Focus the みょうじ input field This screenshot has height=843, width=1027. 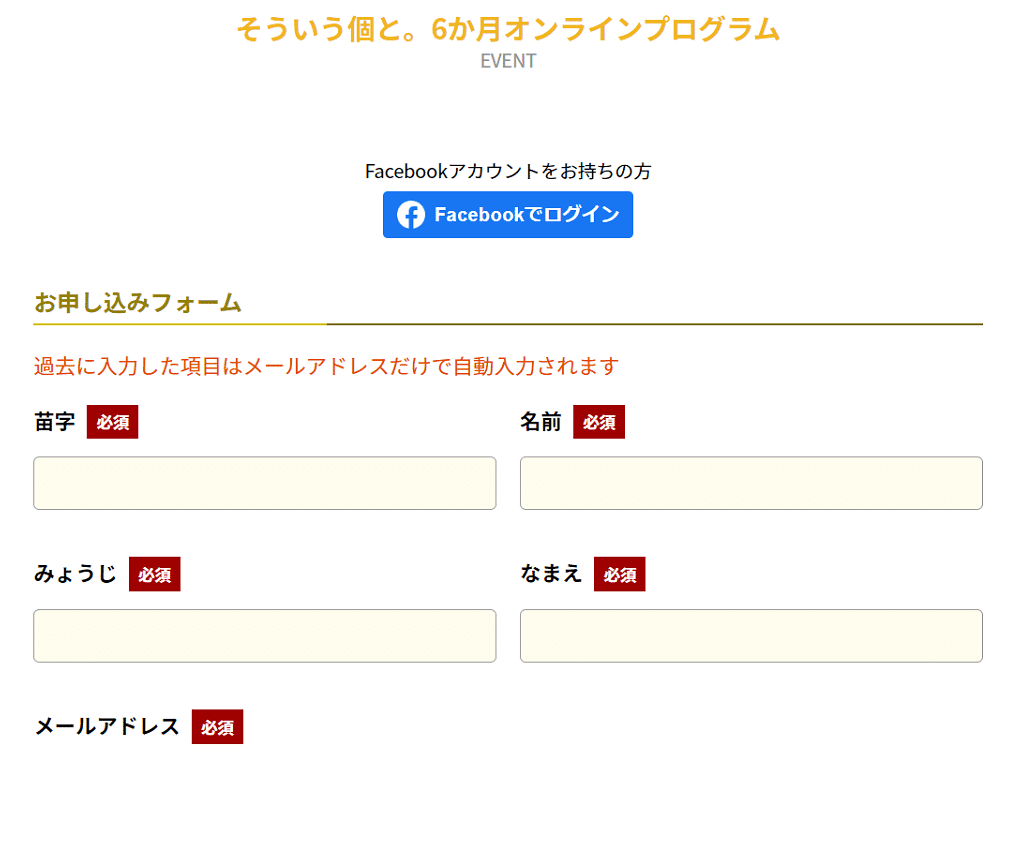[x=265, y=636]
